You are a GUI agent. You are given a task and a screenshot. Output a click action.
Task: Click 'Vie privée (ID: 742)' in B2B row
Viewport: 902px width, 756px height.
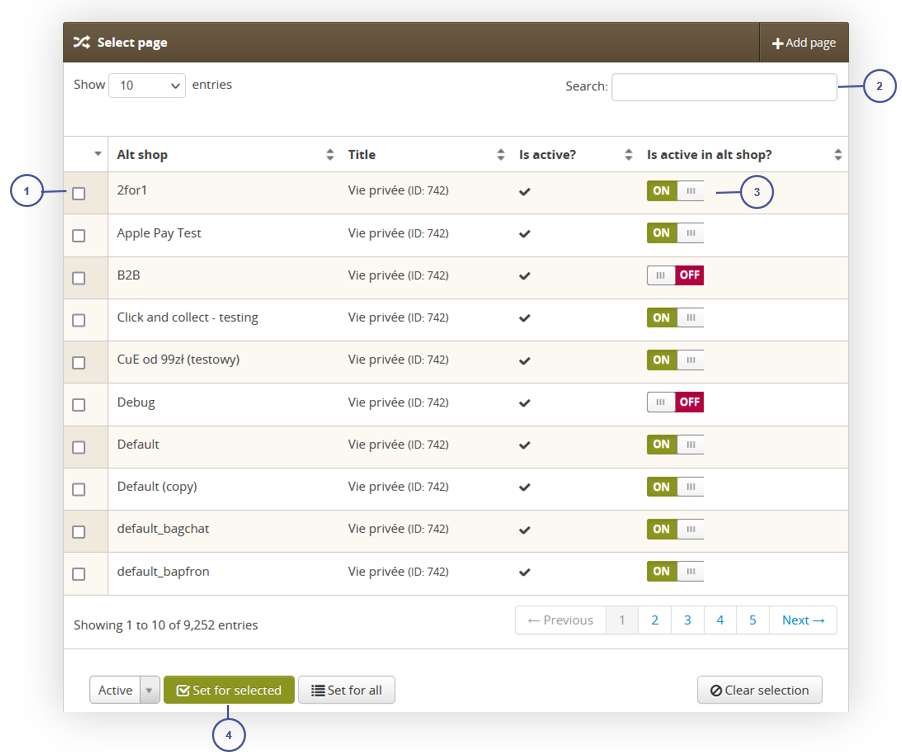(398, 276)
